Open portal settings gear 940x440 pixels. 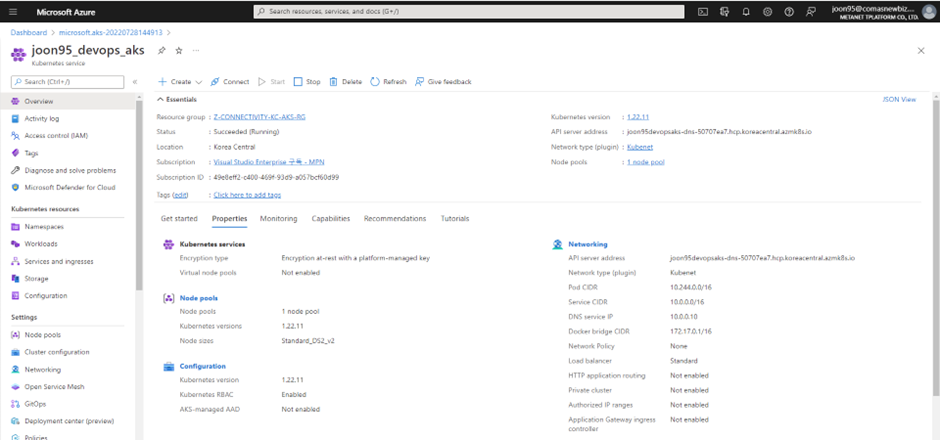pyautogui.click(x=767, y=11)
